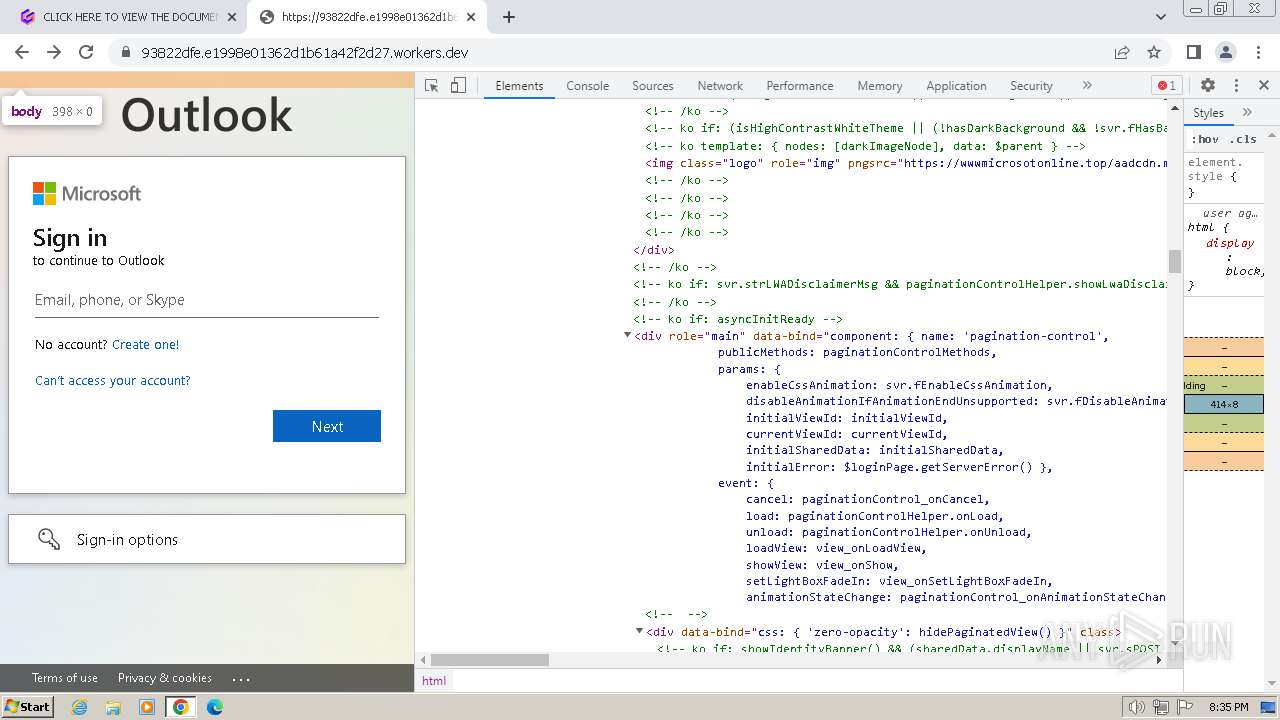Open the Chrome three-dot menu
The width and height of the screenshot is (1280, 720).
1258,52
